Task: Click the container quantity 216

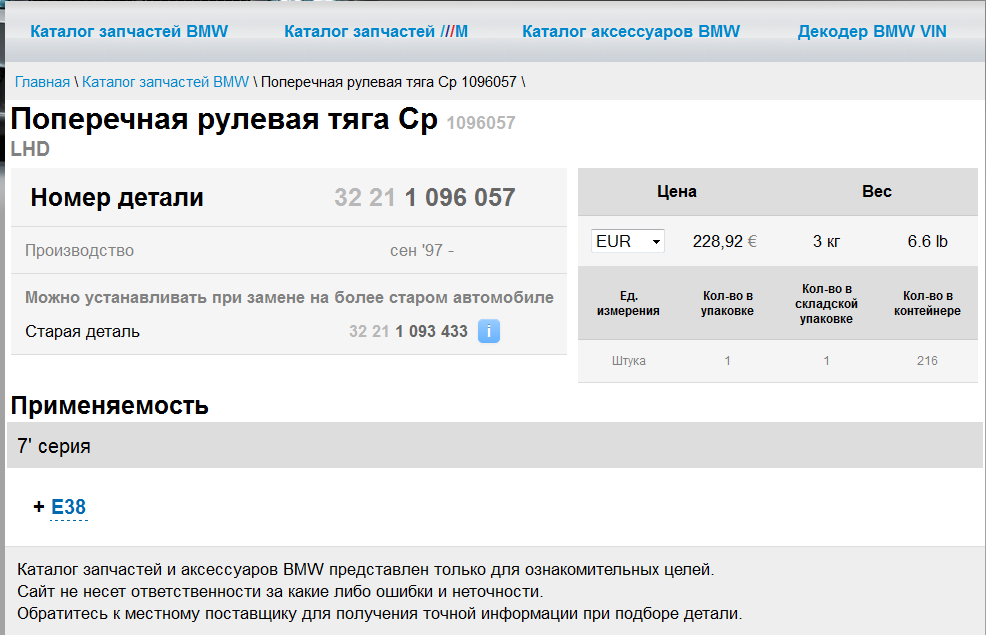Action: click(927, 361)
